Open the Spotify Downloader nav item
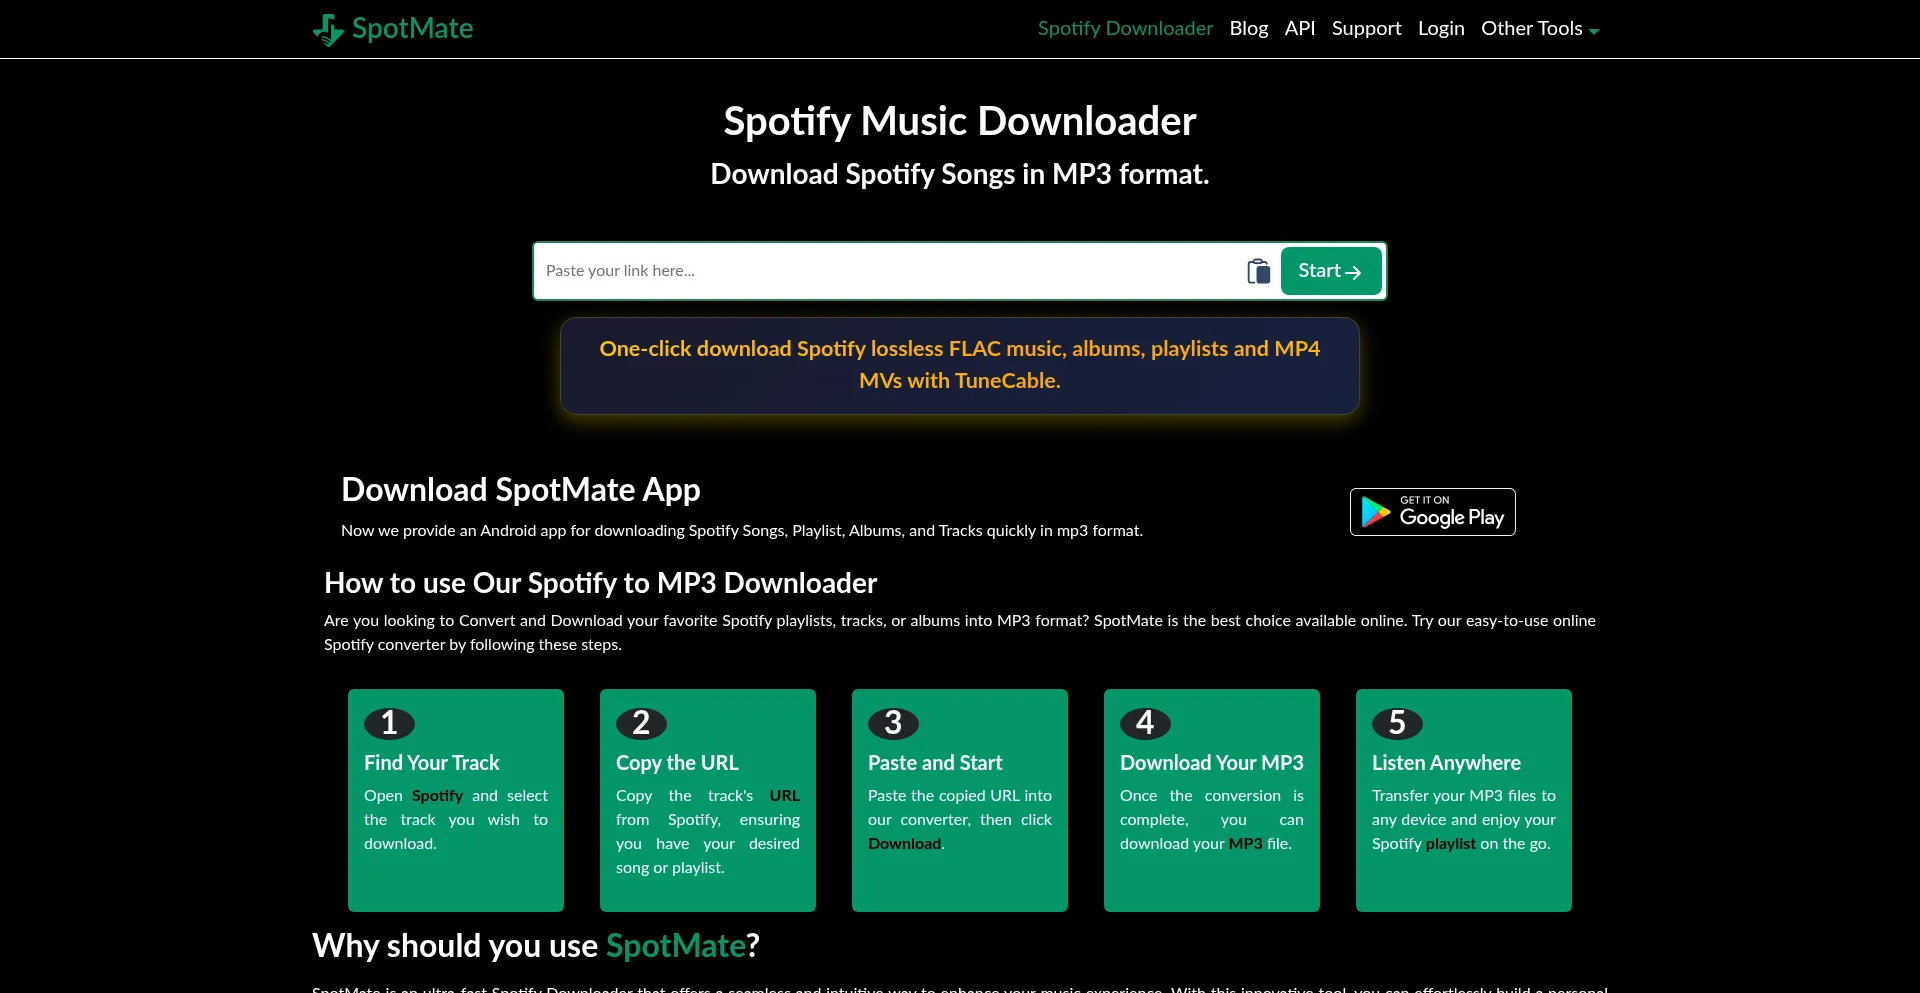Viewport: 1920px width, 993px height. pyautogui.click(x=1125, y=28)
